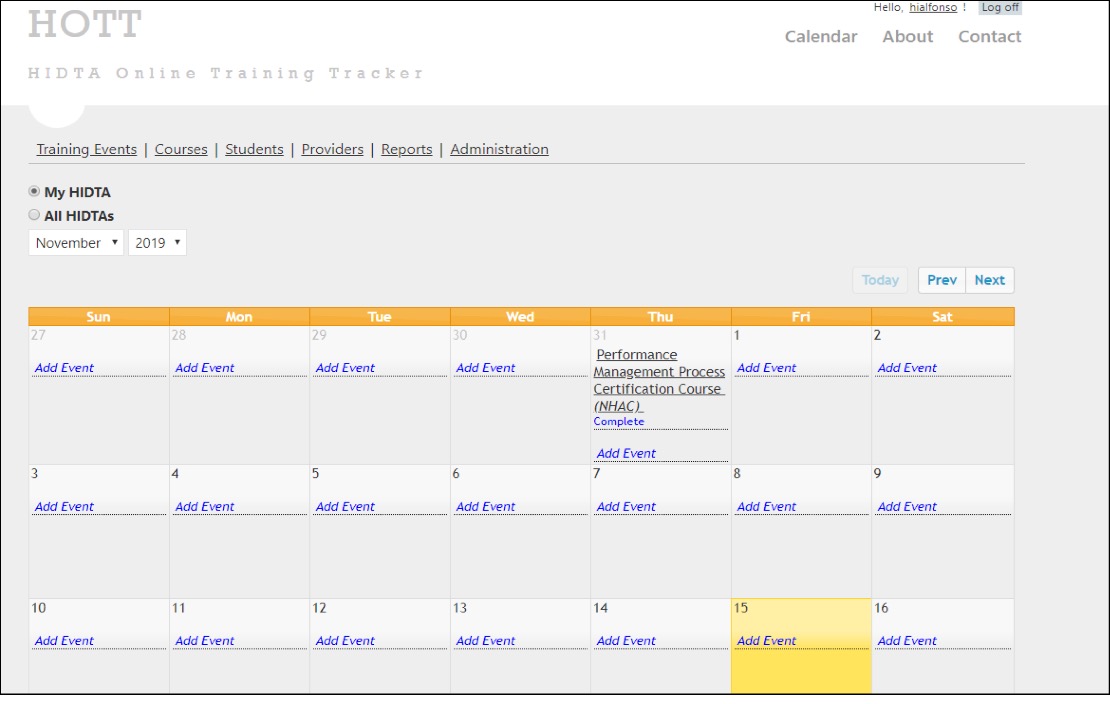
Task: Select the All HIDTAs radio button
Action: click(x=35, y=215)
